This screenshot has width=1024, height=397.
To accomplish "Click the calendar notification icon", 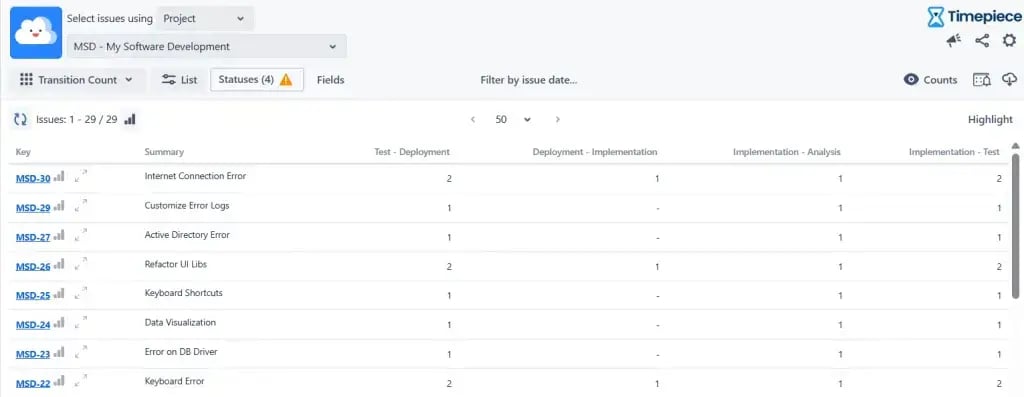I will click(982, 80).
